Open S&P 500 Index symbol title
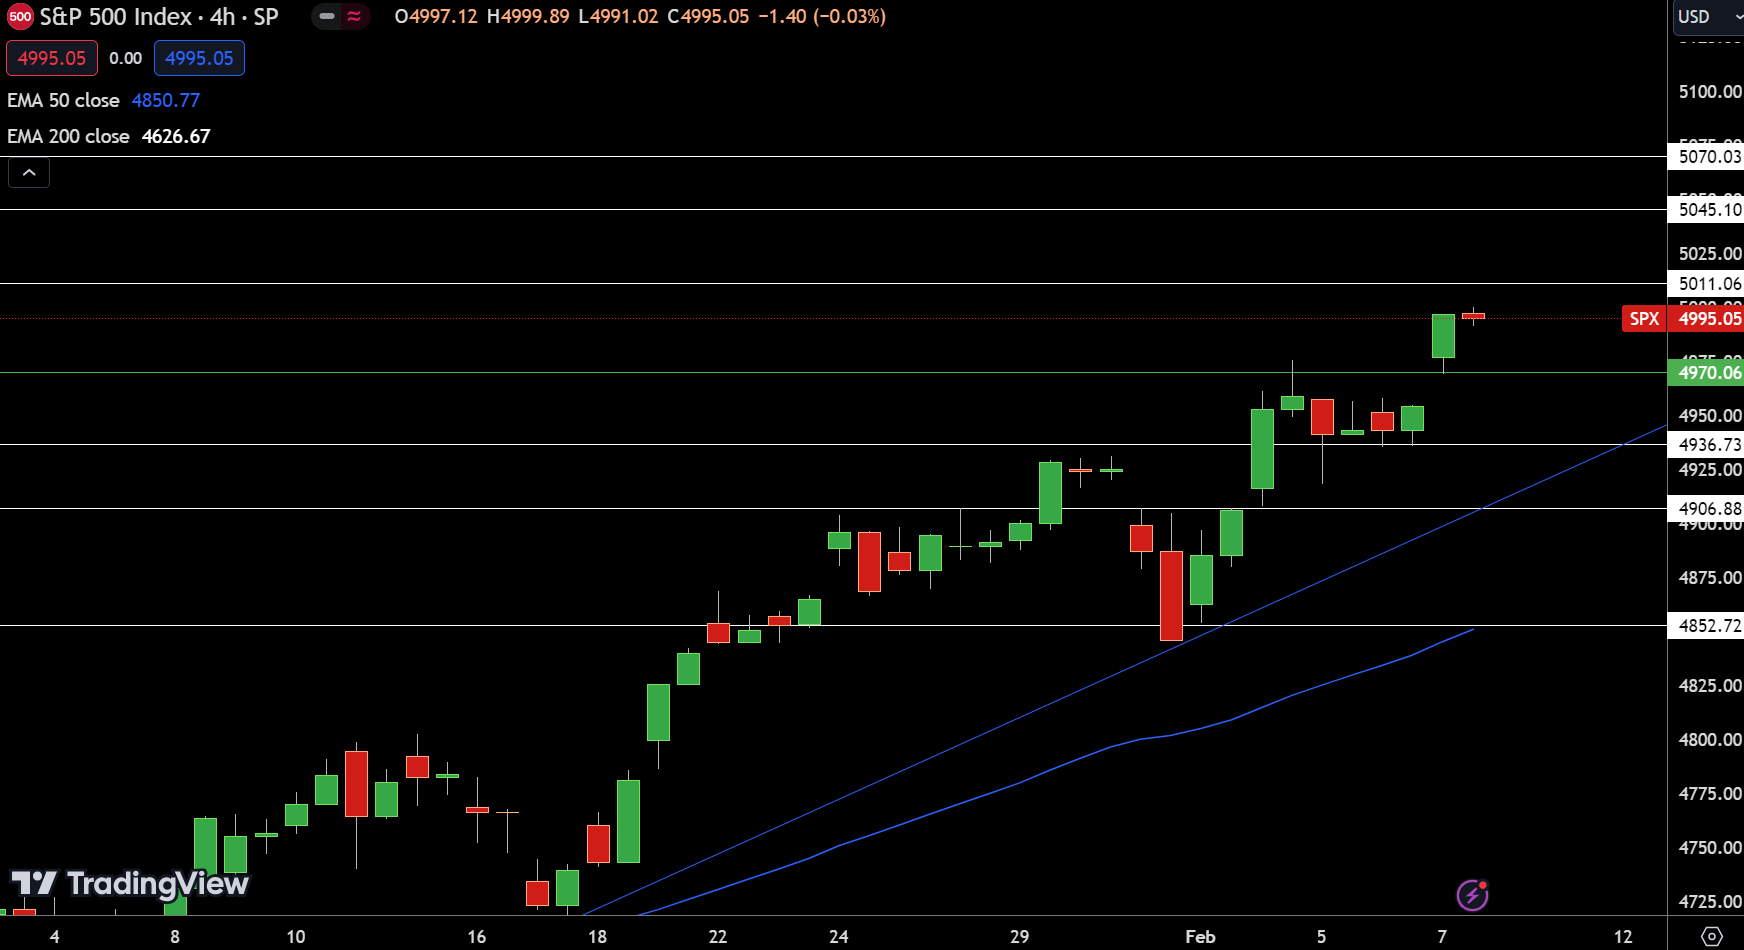This screenshot has height=950, width=1744. (x=159, y=17)
